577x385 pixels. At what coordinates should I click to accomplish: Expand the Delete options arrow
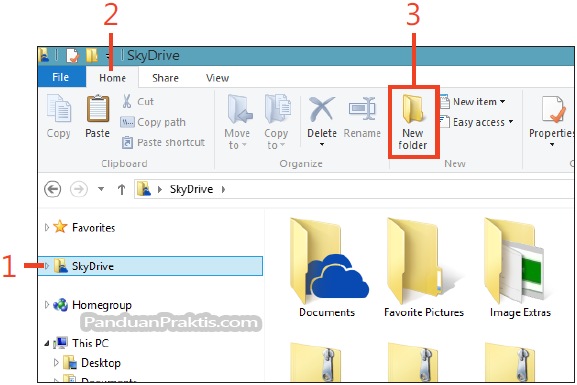322,144
